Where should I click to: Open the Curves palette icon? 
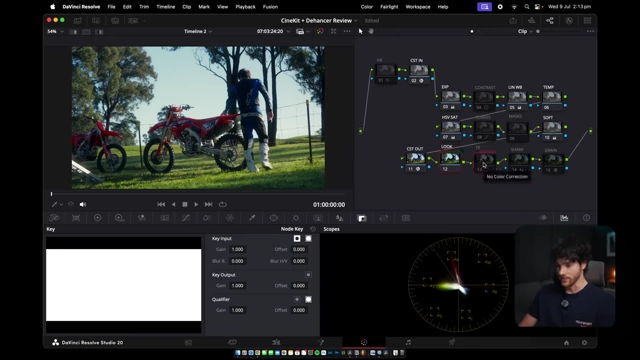click(186, 218)
